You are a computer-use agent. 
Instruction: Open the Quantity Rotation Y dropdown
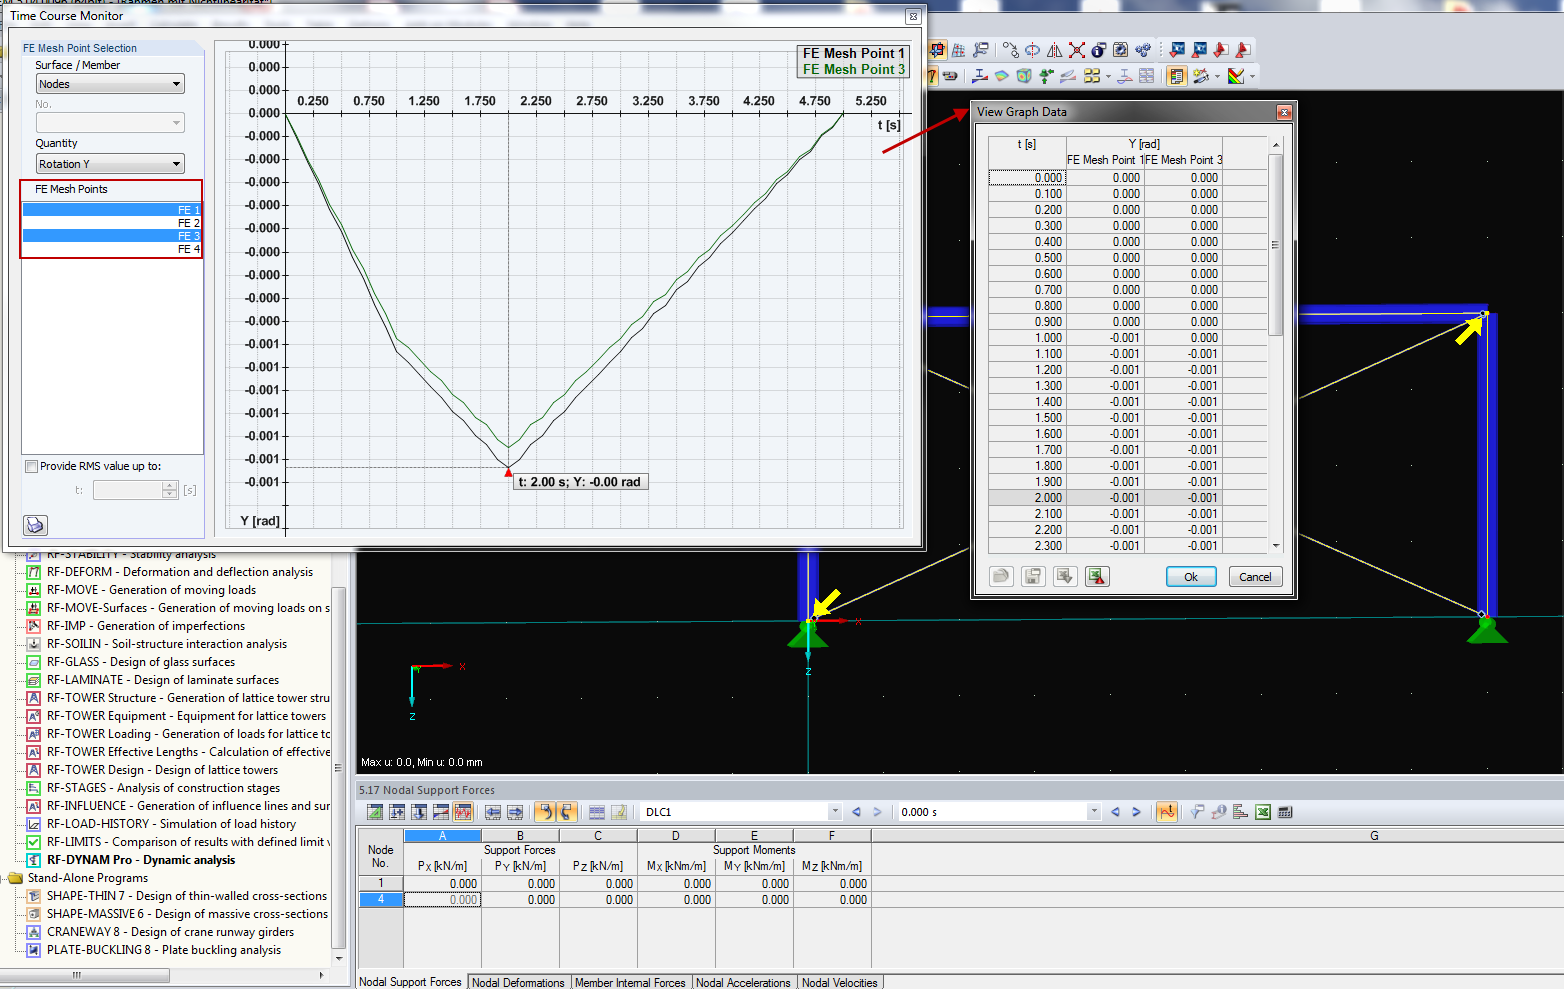[111, 164]
